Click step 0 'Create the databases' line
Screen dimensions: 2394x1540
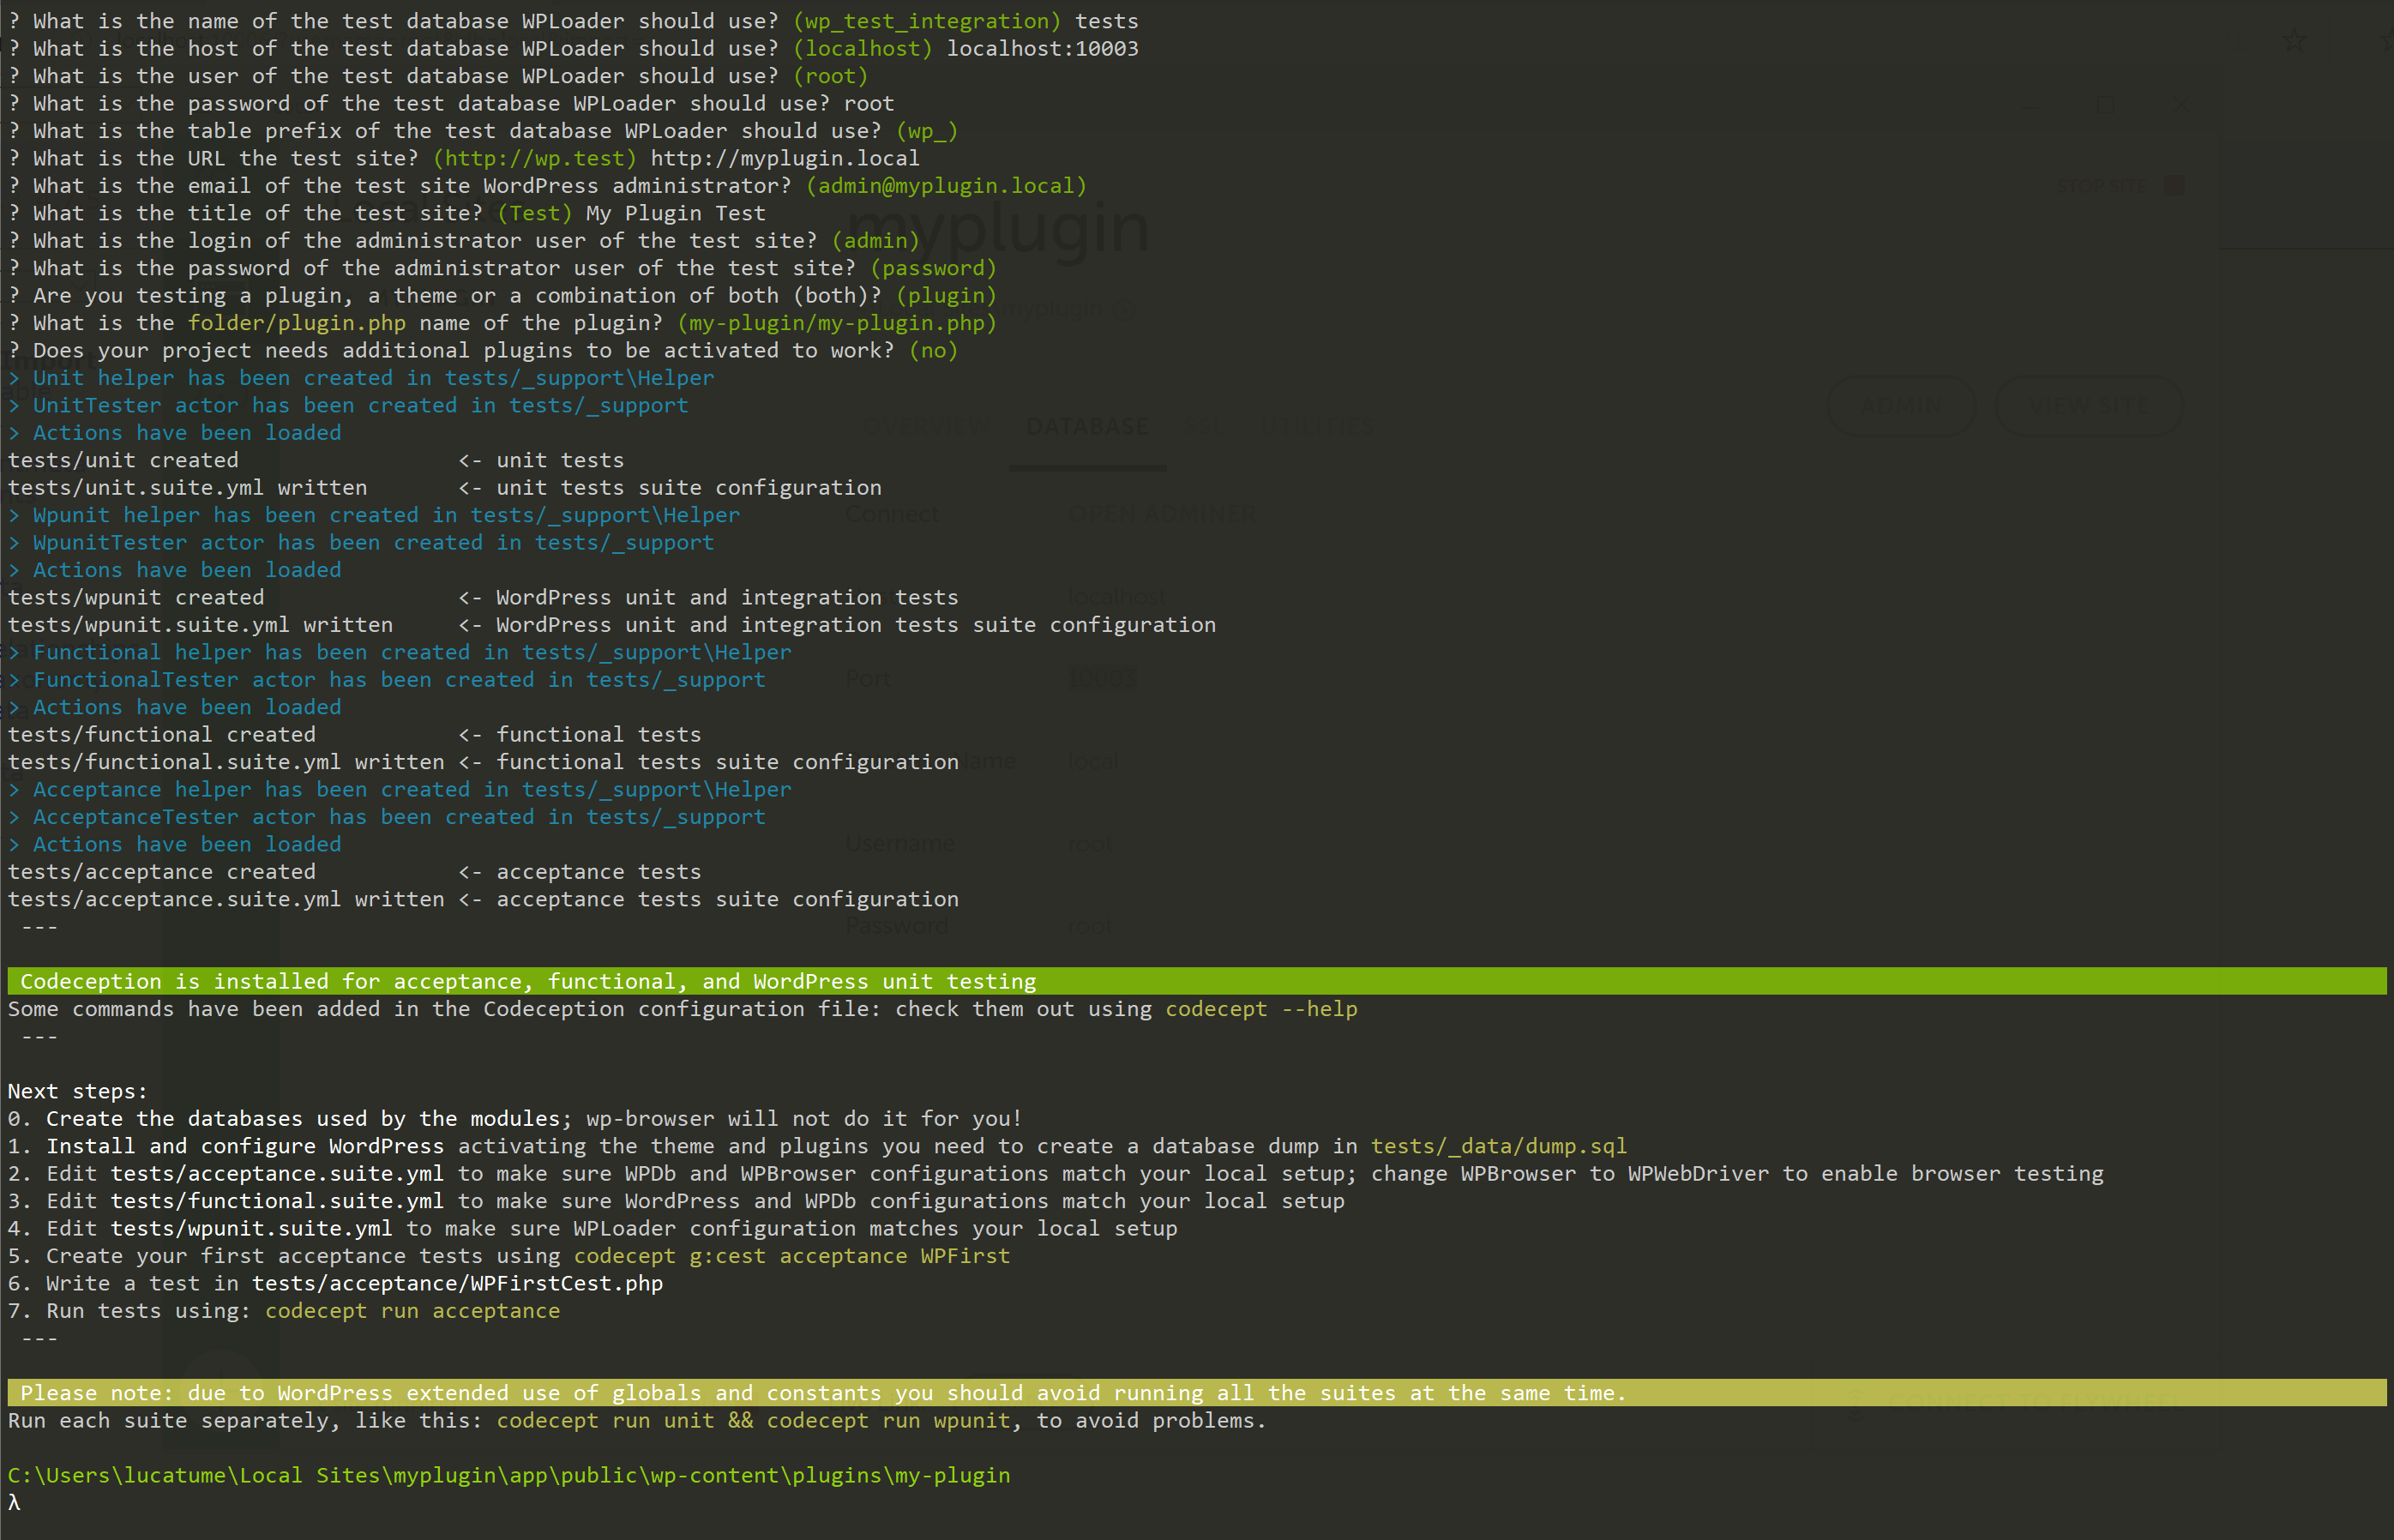[x=515, y=1119]
